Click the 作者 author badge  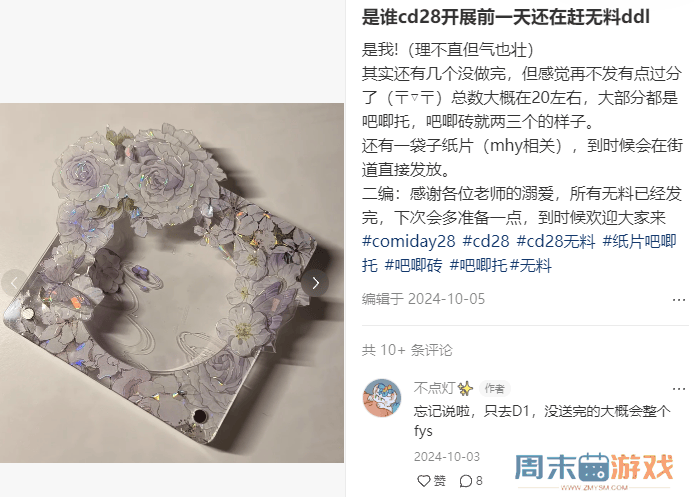coord(494,389)
